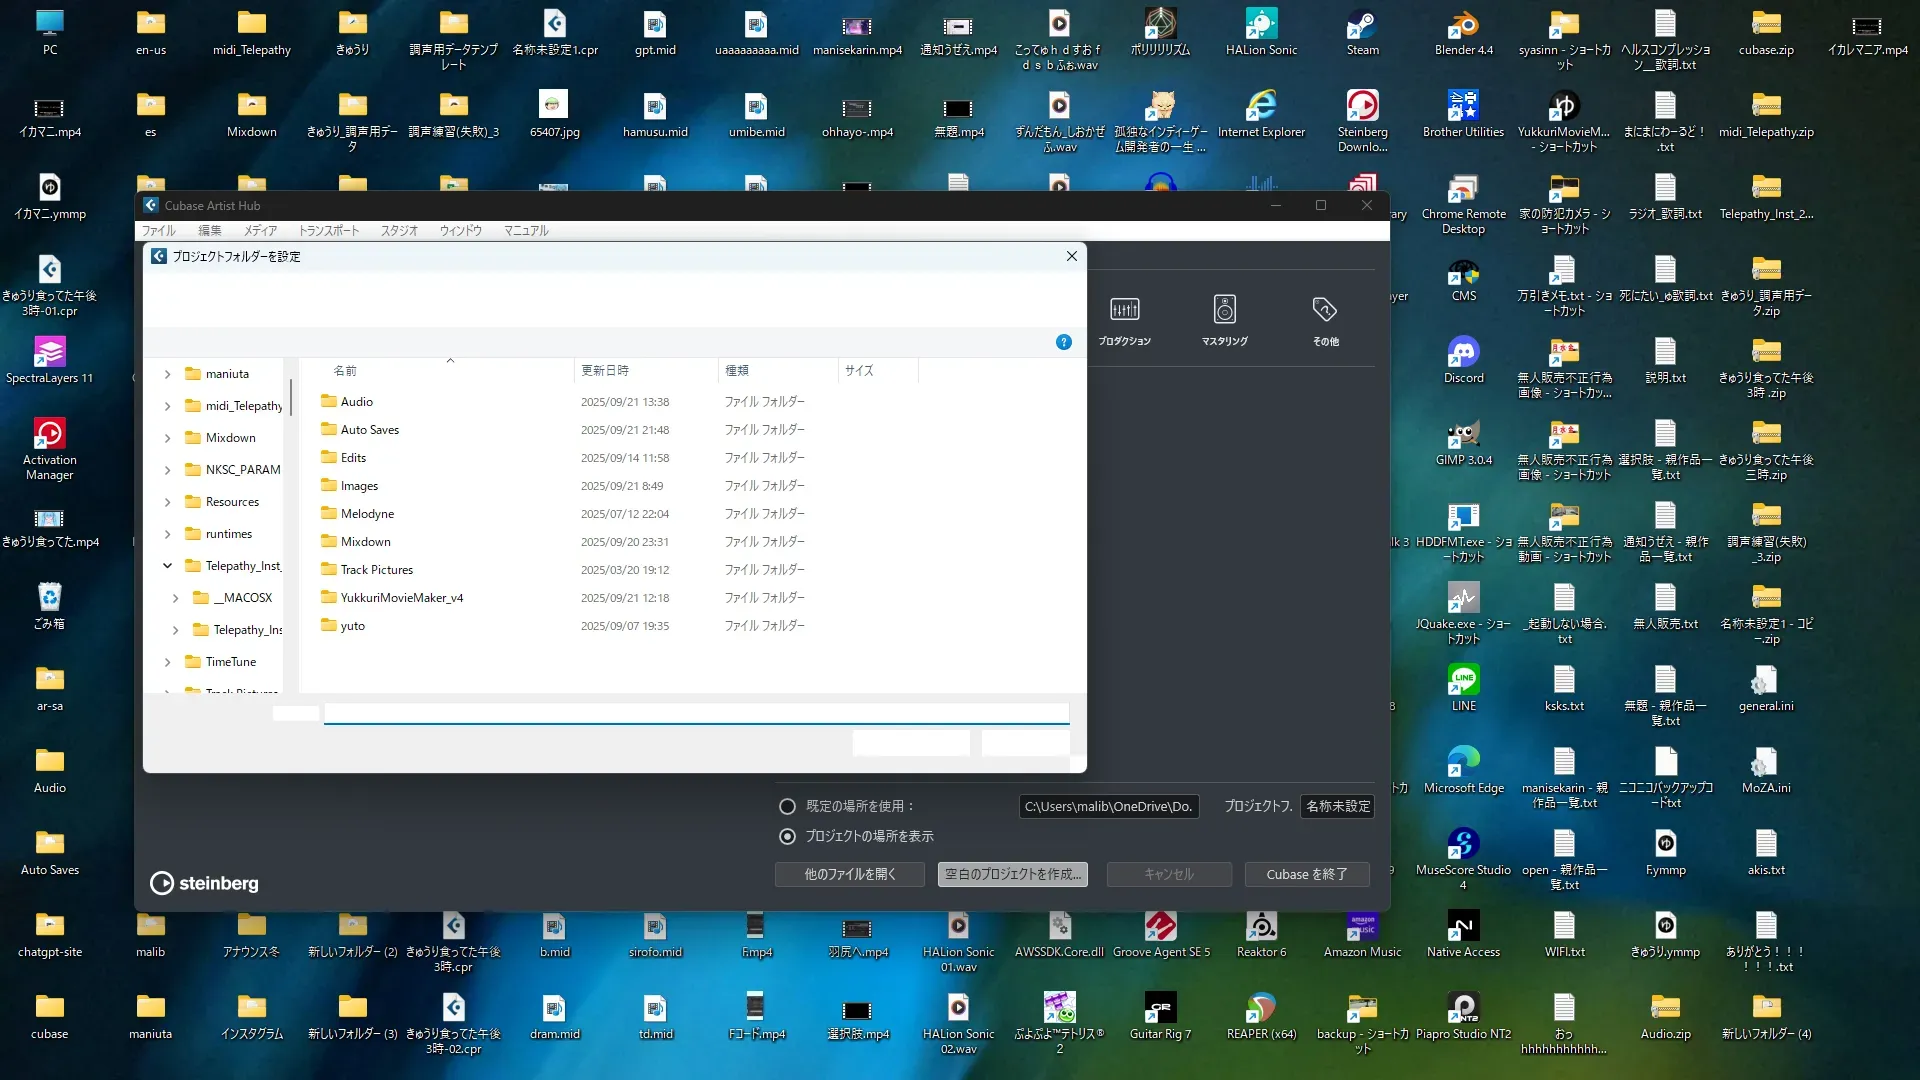
Task: Click the blue help question-mark icon
Action: (1064, 342)
